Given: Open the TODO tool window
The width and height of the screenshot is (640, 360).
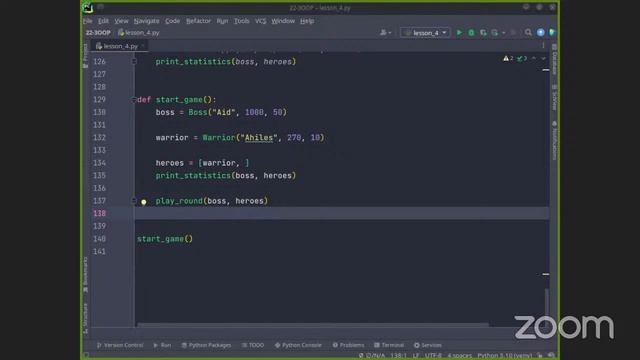Looking at the screenshot, I should [253, 345].
